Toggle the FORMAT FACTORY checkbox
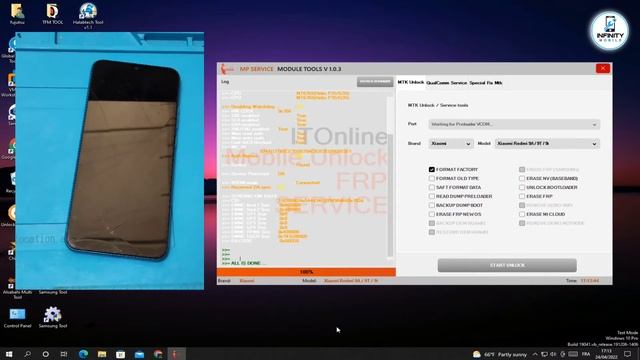The height and width of the screenshot is (360, 640). tap(431, 169)
